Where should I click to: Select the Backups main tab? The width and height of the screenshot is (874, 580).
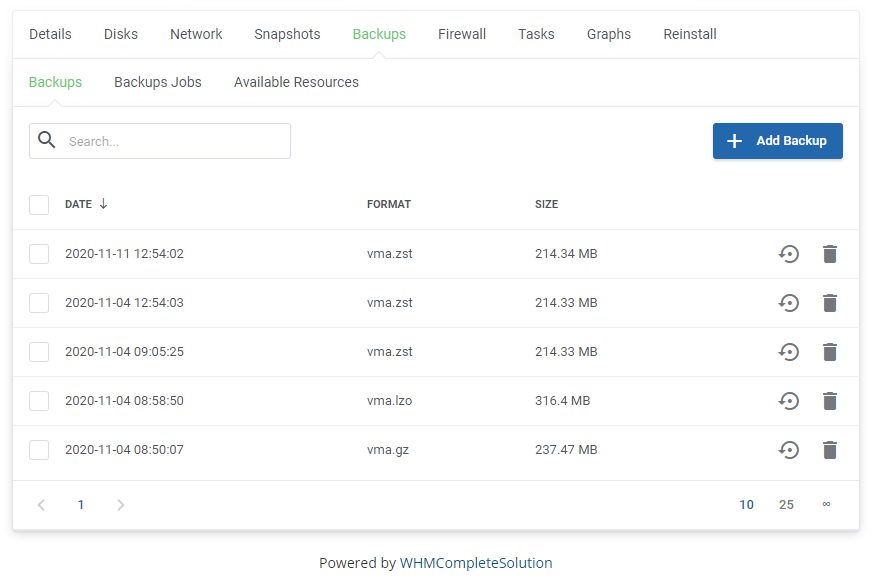coord(380,34)
